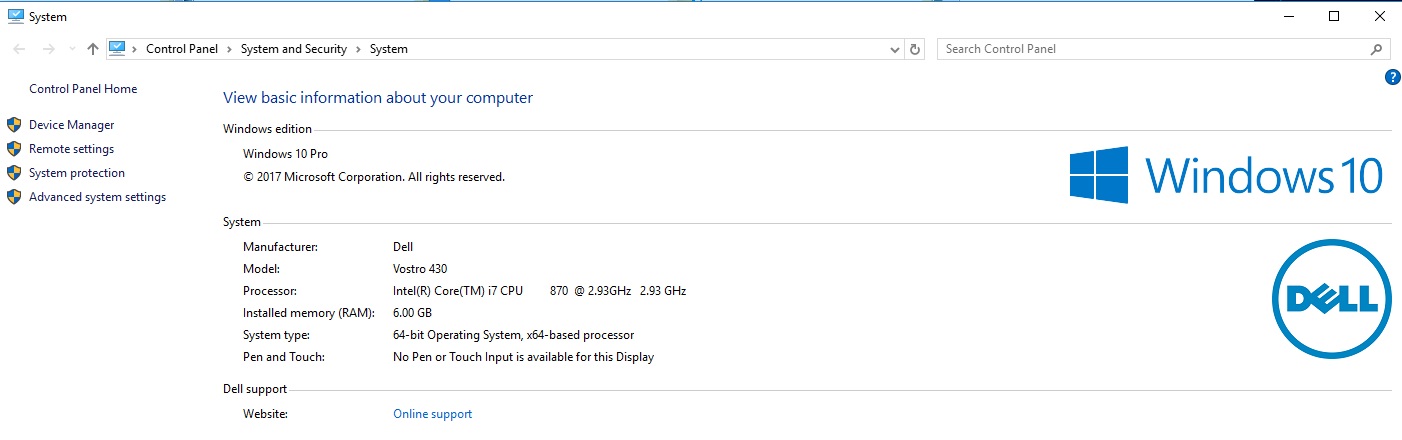
Task: Click the magnifier icon in the search box
Action: [1377, 49]
